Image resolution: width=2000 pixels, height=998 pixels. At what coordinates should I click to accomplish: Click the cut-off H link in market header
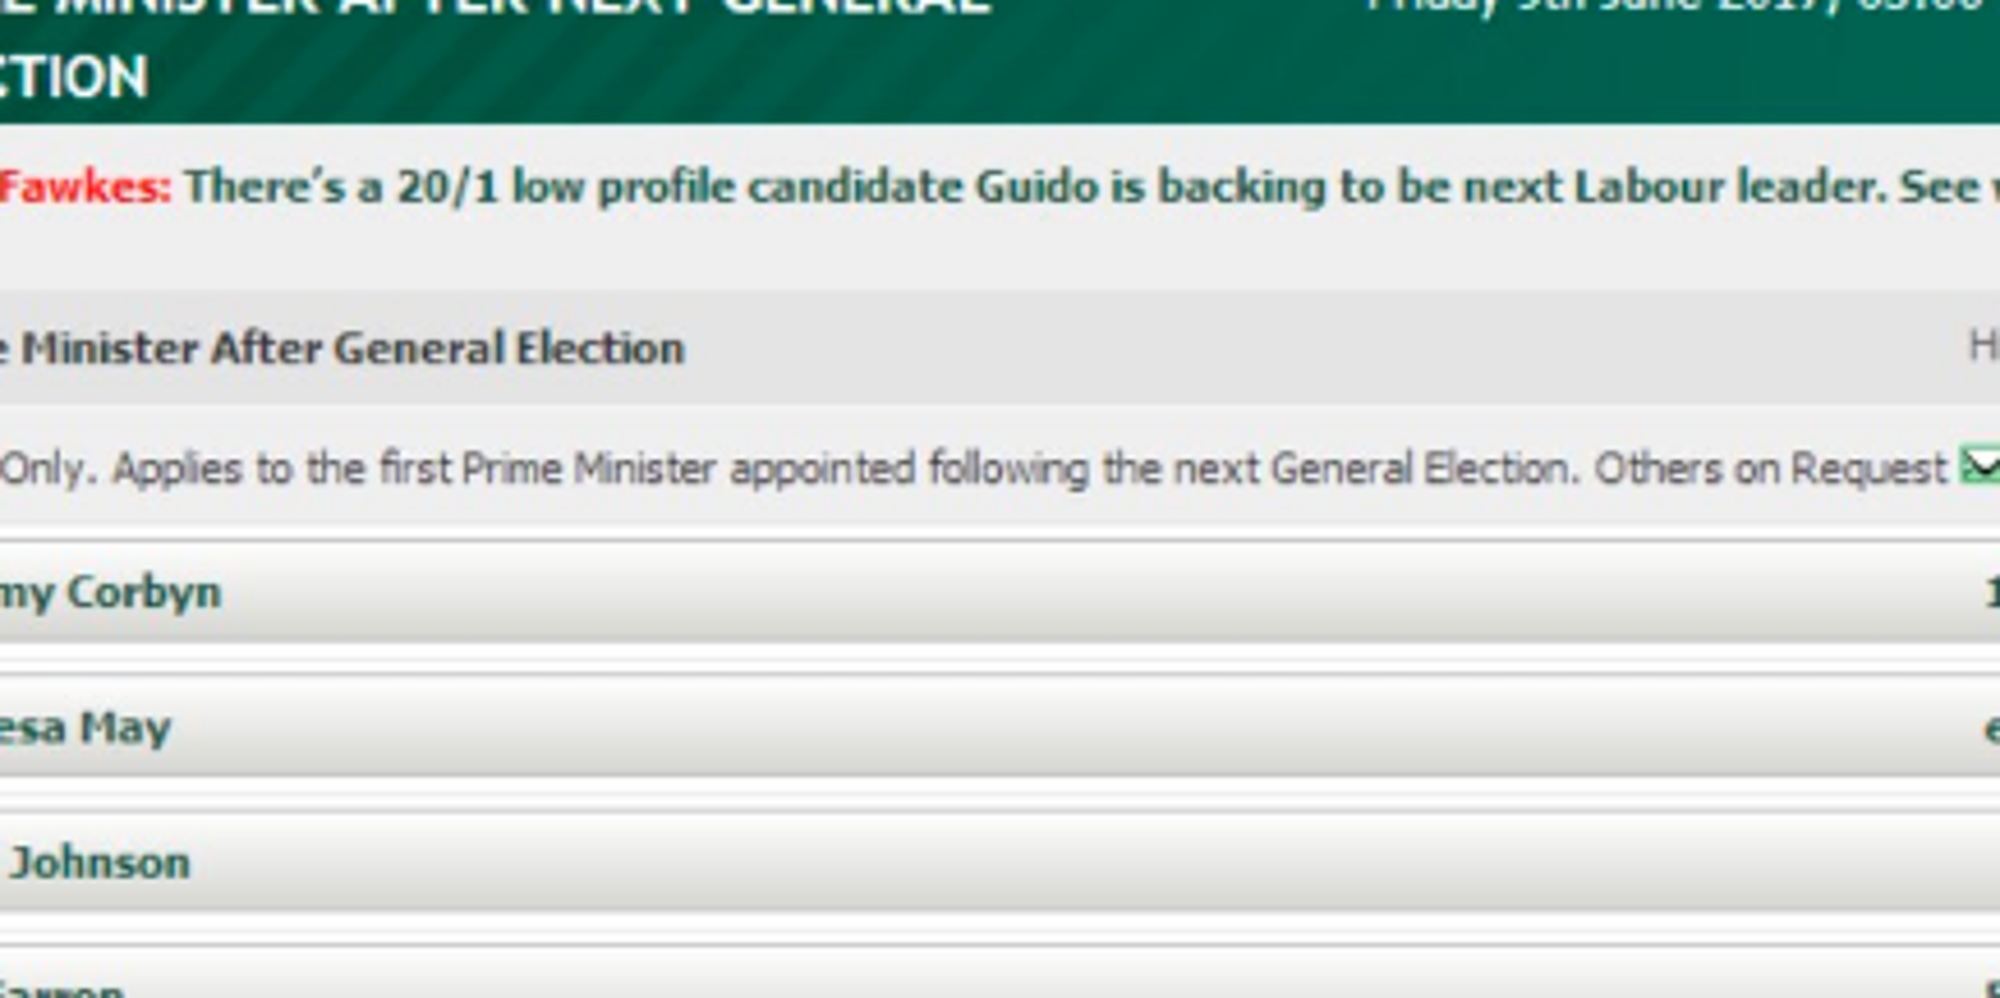(x=1984, y=346)
